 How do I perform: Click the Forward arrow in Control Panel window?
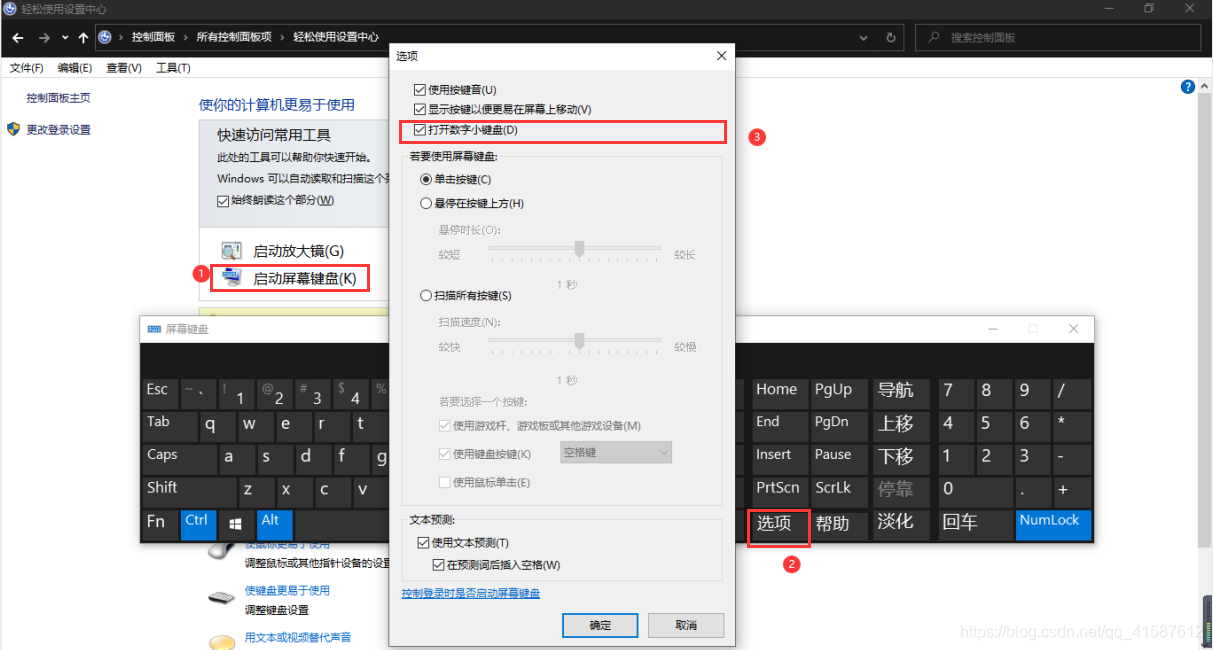tap(44, 38)
